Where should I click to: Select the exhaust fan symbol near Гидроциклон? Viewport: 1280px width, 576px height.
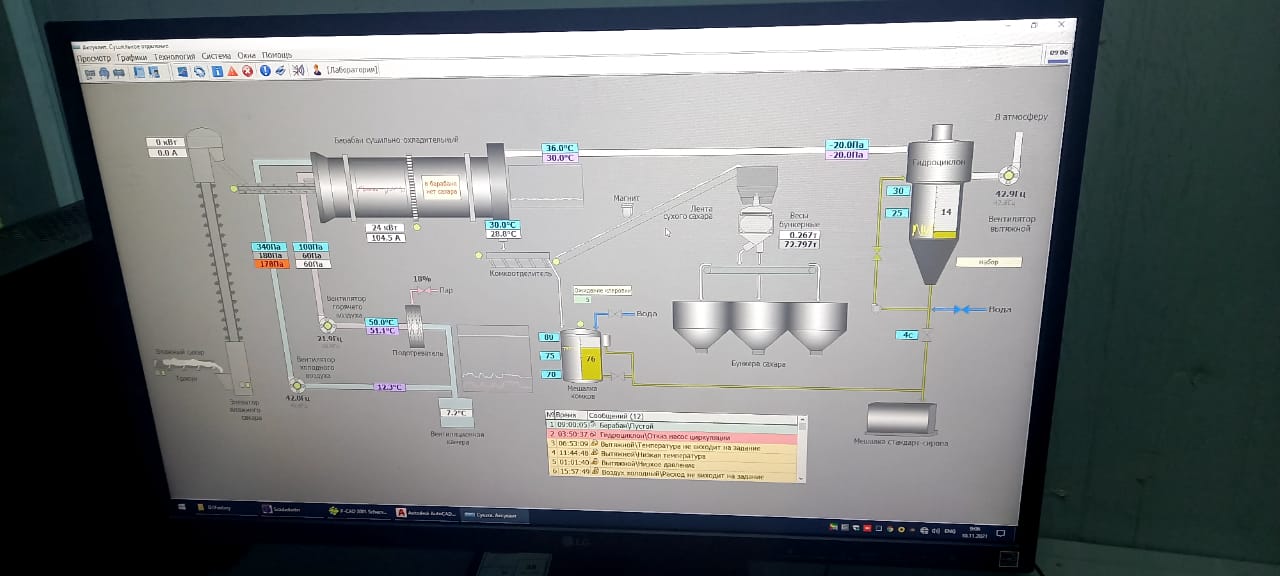pyautogui.click(x=1007, y=176)
